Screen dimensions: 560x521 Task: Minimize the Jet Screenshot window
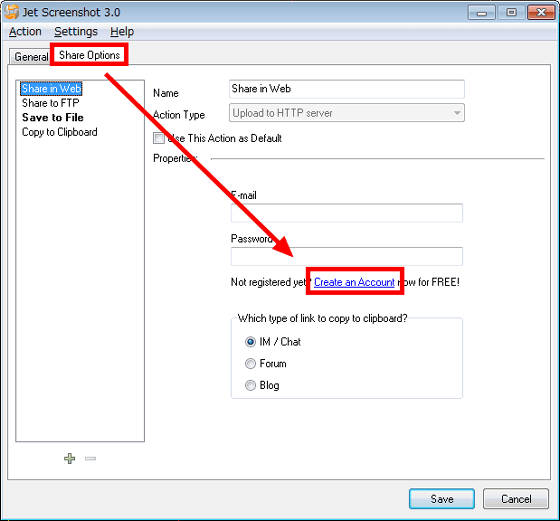tap(481, 12)
